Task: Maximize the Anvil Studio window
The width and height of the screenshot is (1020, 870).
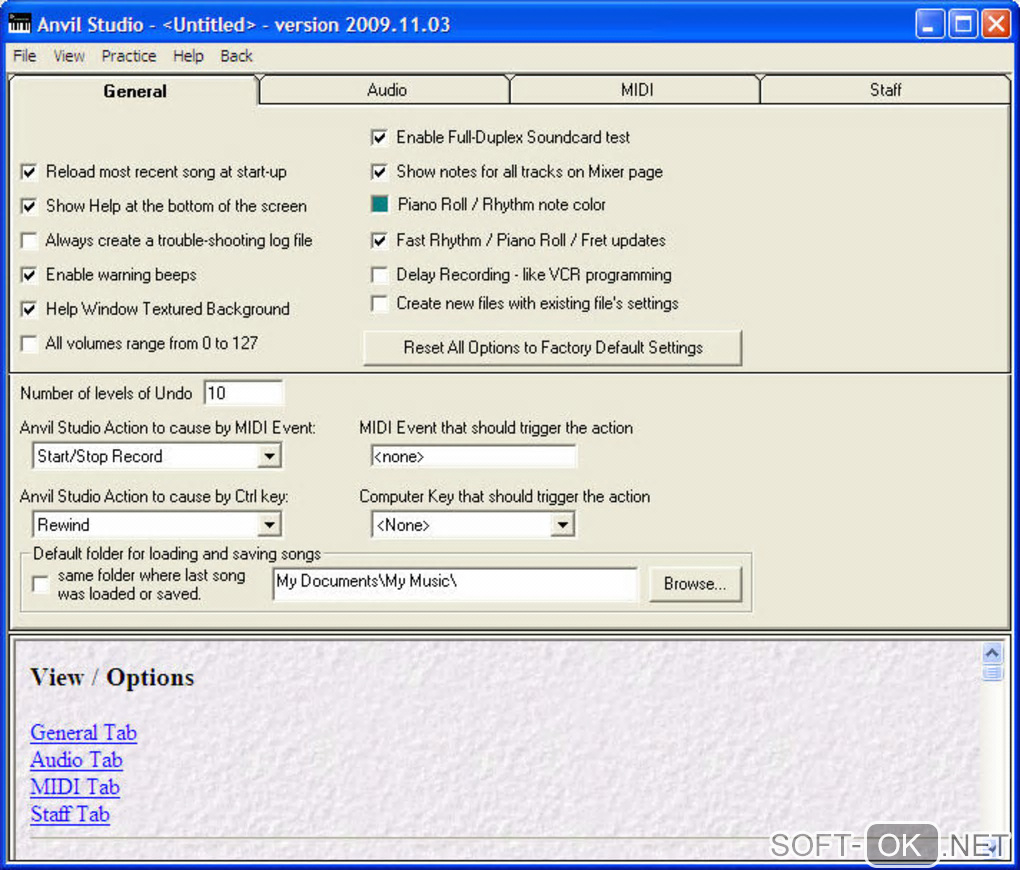Action: (x=963, y=24)
